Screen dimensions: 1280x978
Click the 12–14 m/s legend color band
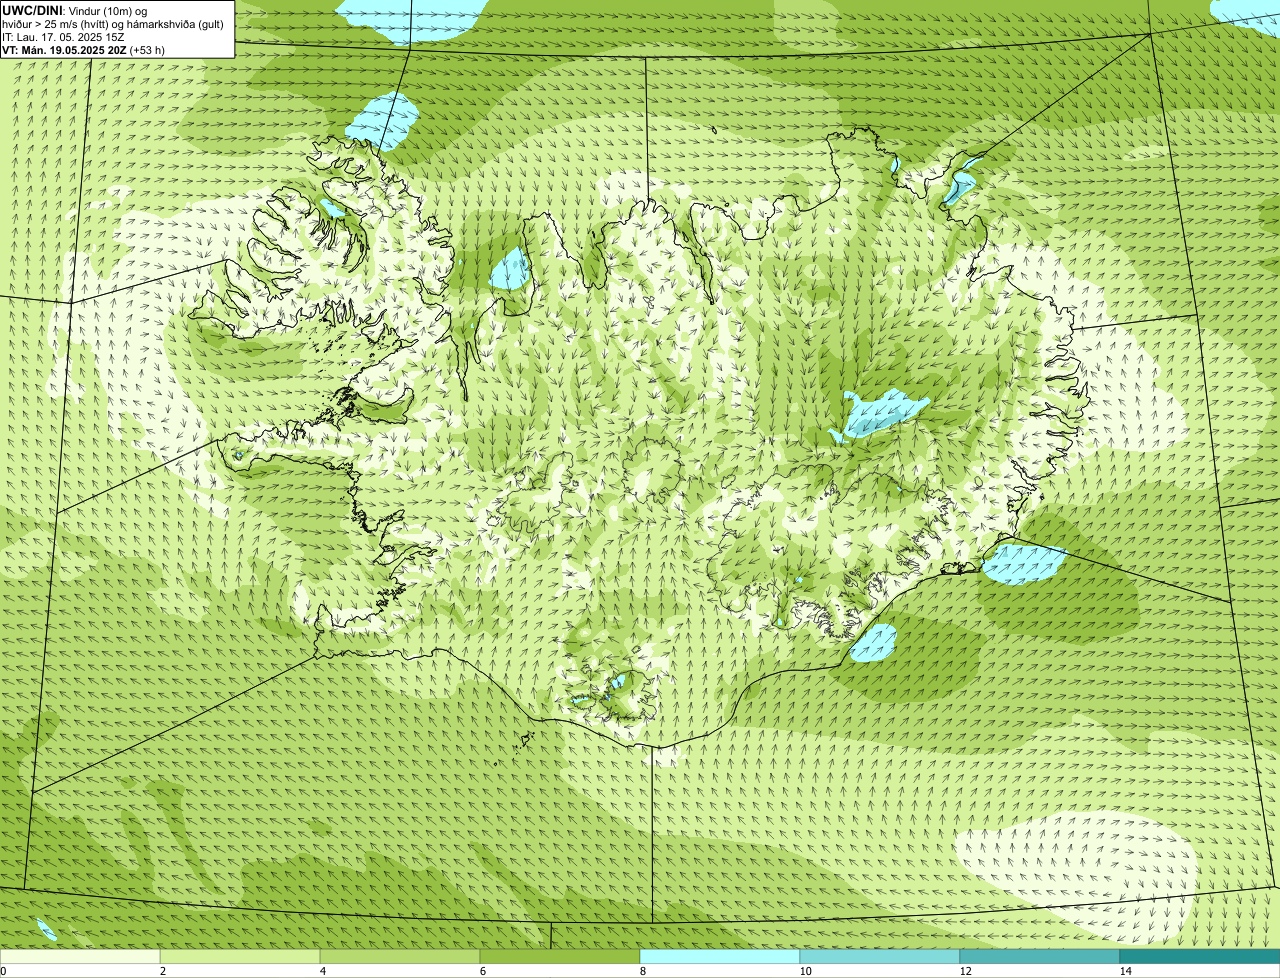pyautogui.click(x=1040, y=956)
